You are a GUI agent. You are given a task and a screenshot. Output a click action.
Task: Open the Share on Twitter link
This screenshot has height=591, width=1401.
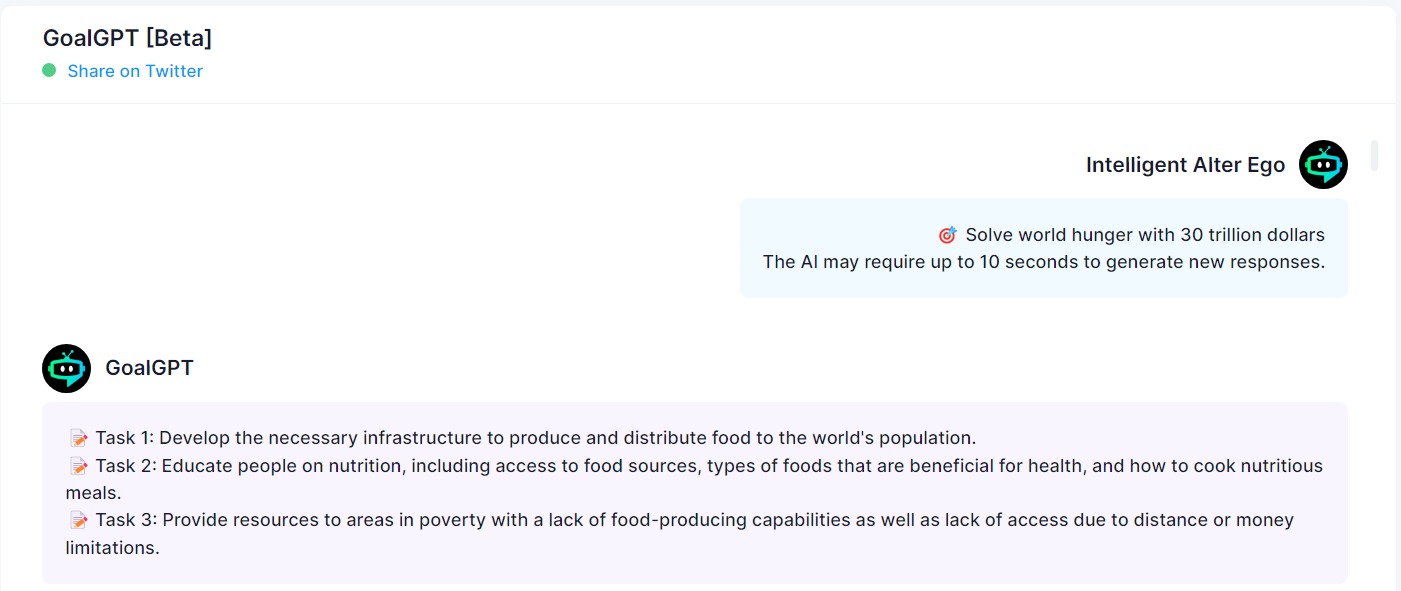(135, 71)
